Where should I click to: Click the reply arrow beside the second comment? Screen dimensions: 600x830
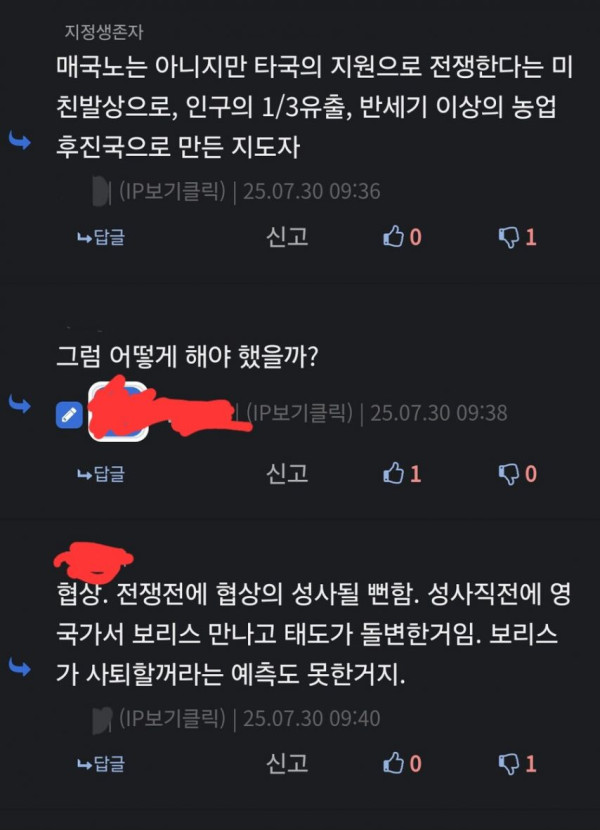click(20, 404)
